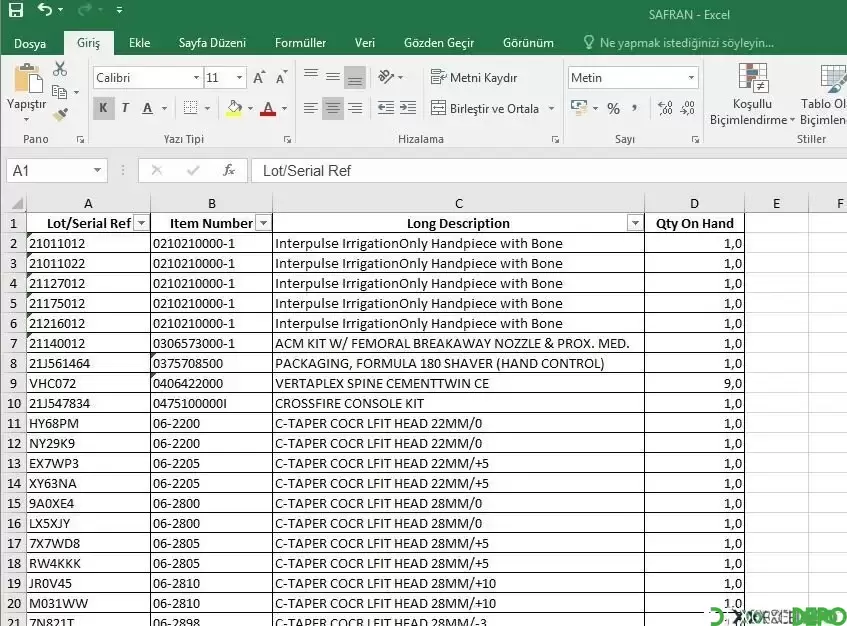Click the text orientation icon
Screen dimensions: 847x626
[x=386, y=77]
